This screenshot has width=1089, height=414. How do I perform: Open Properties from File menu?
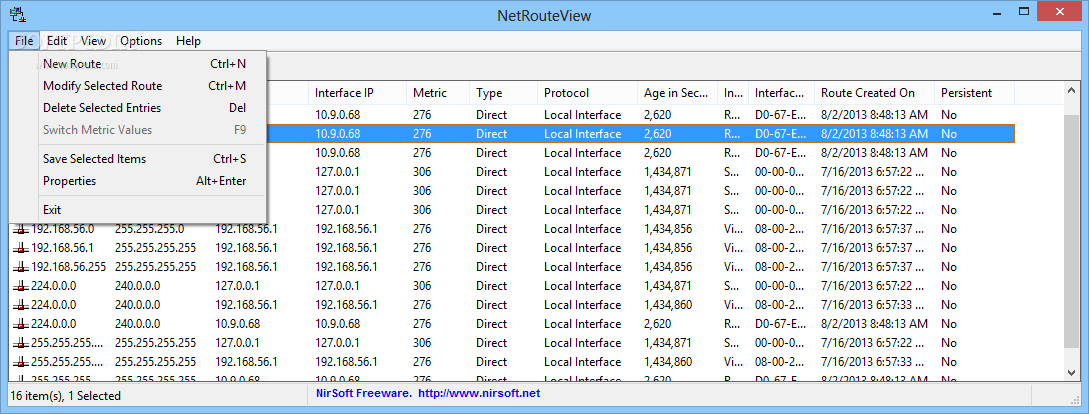(x=138, y=181)
